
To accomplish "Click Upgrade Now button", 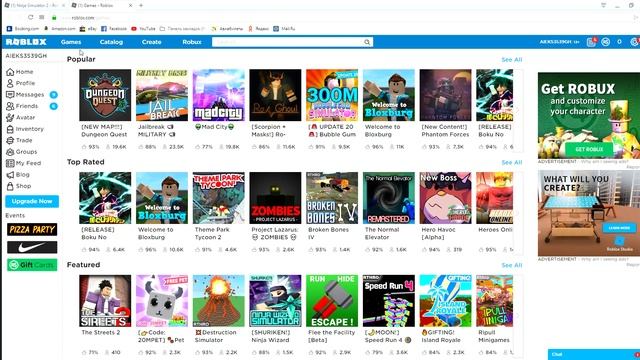I will [32, 201].
